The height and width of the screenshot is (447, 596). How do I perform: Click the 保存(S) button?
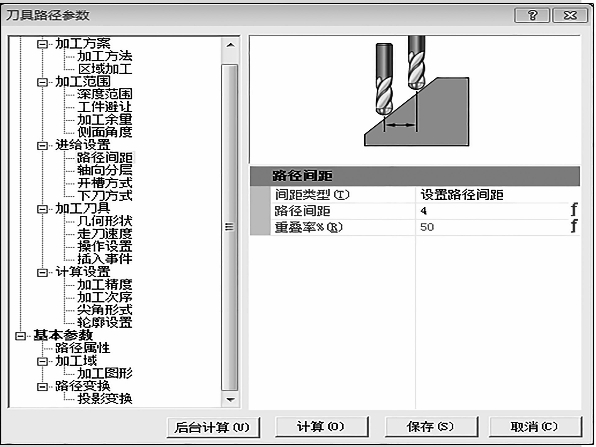click(x=431, y=426)
